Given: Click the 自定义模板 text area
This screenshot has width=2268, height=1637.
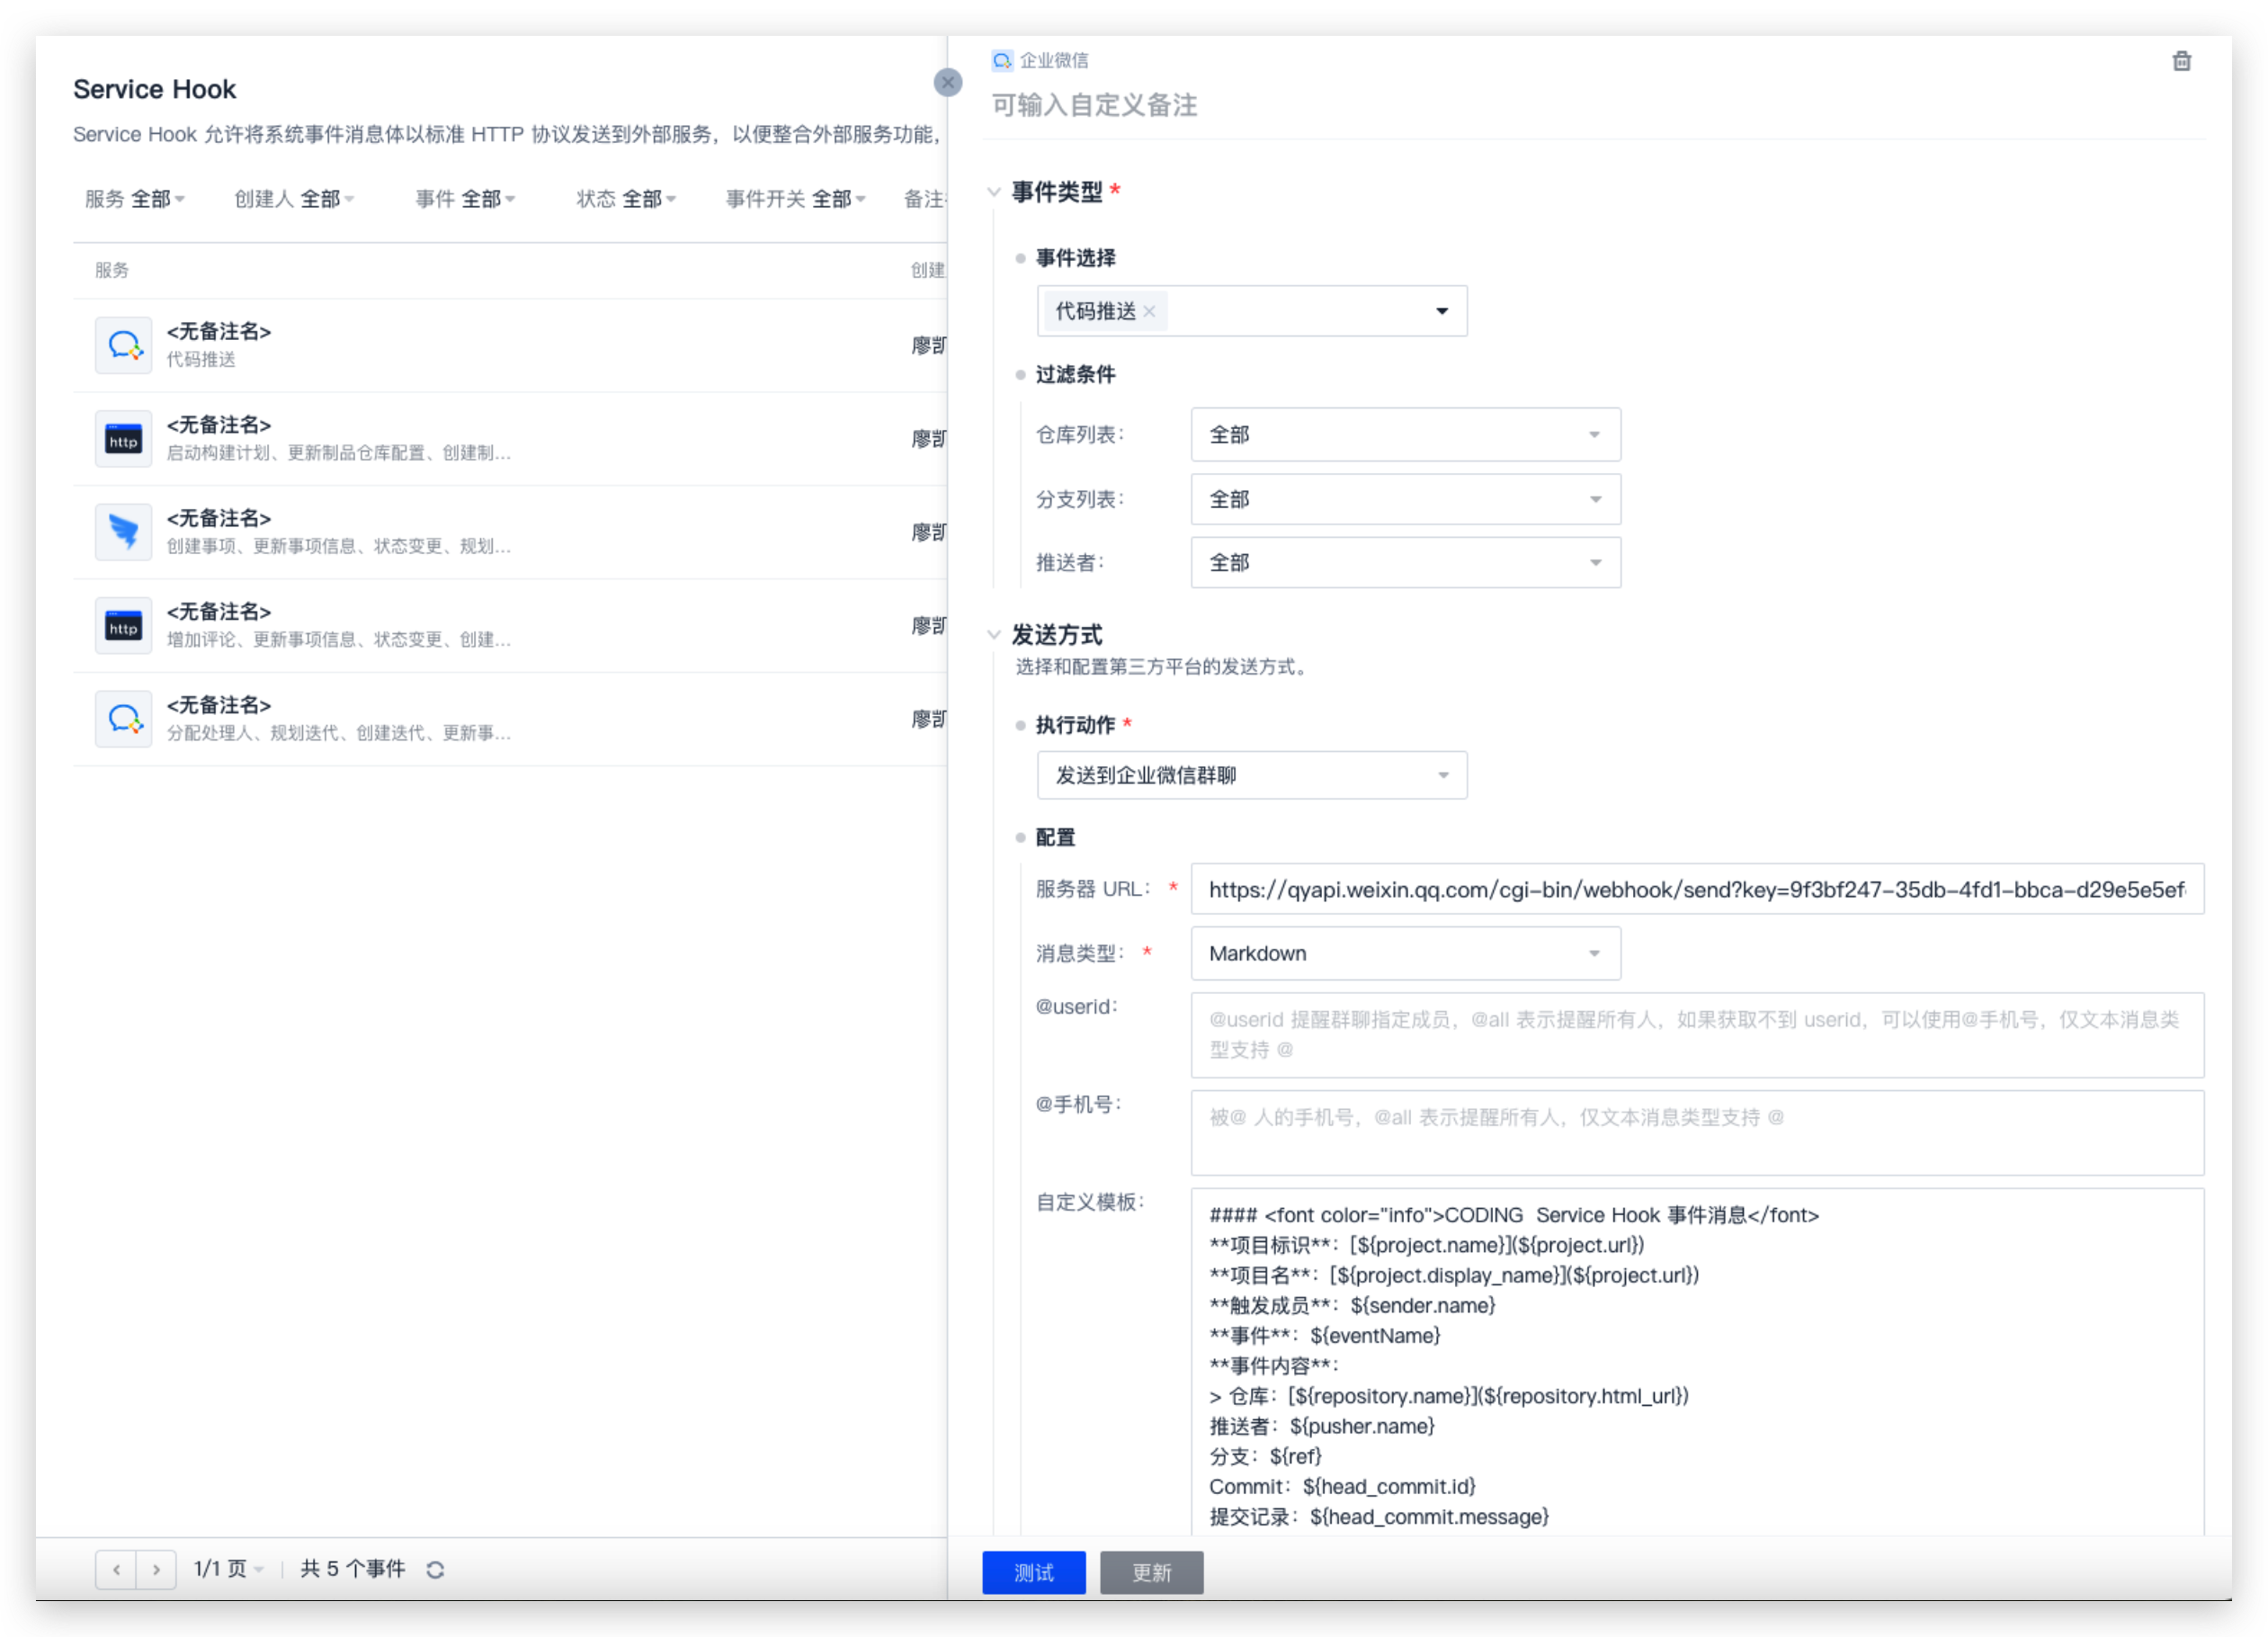Looking at the screenshot, I should [x=1697, y=1362].
